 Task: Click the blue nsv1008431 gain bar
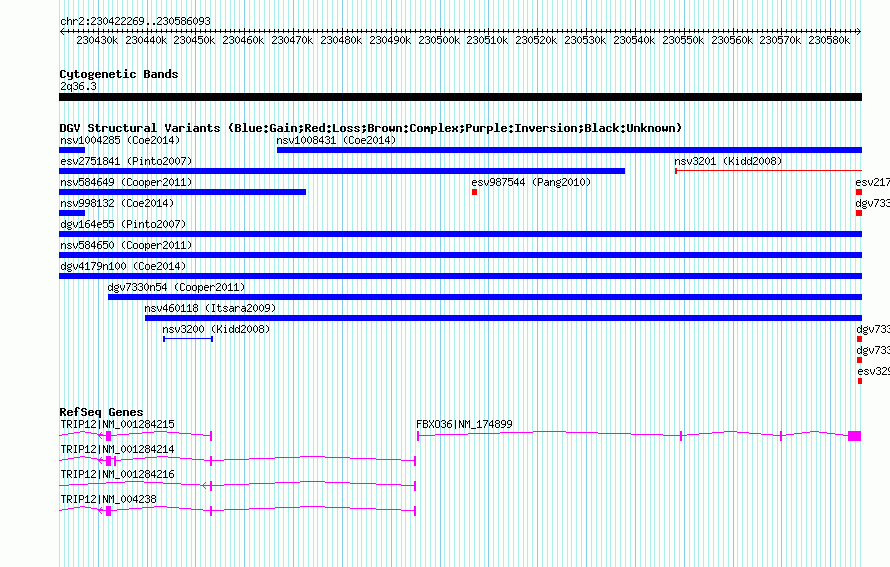tap(569, 150)
